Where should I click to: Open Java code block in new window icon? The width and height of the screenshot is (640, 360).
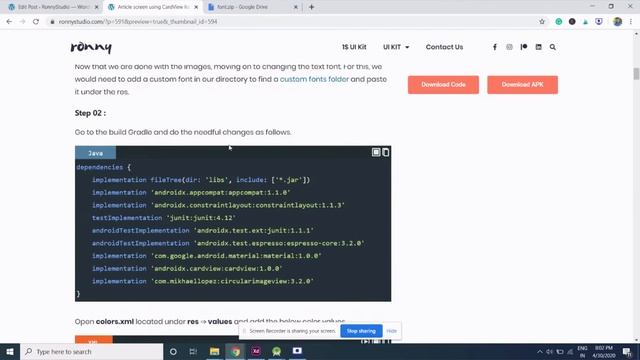point(376,152)
